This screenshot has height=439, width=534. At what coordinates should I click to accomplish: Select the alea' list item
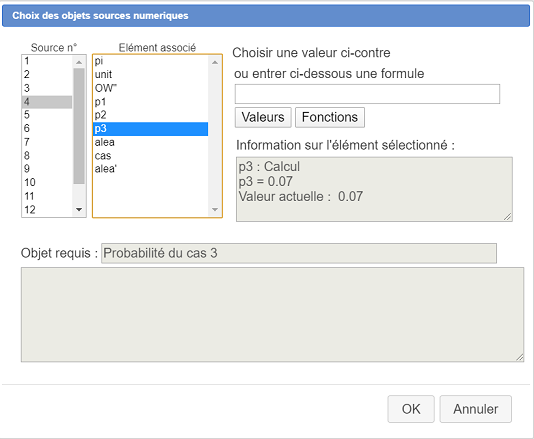click(x=151, y=169)
